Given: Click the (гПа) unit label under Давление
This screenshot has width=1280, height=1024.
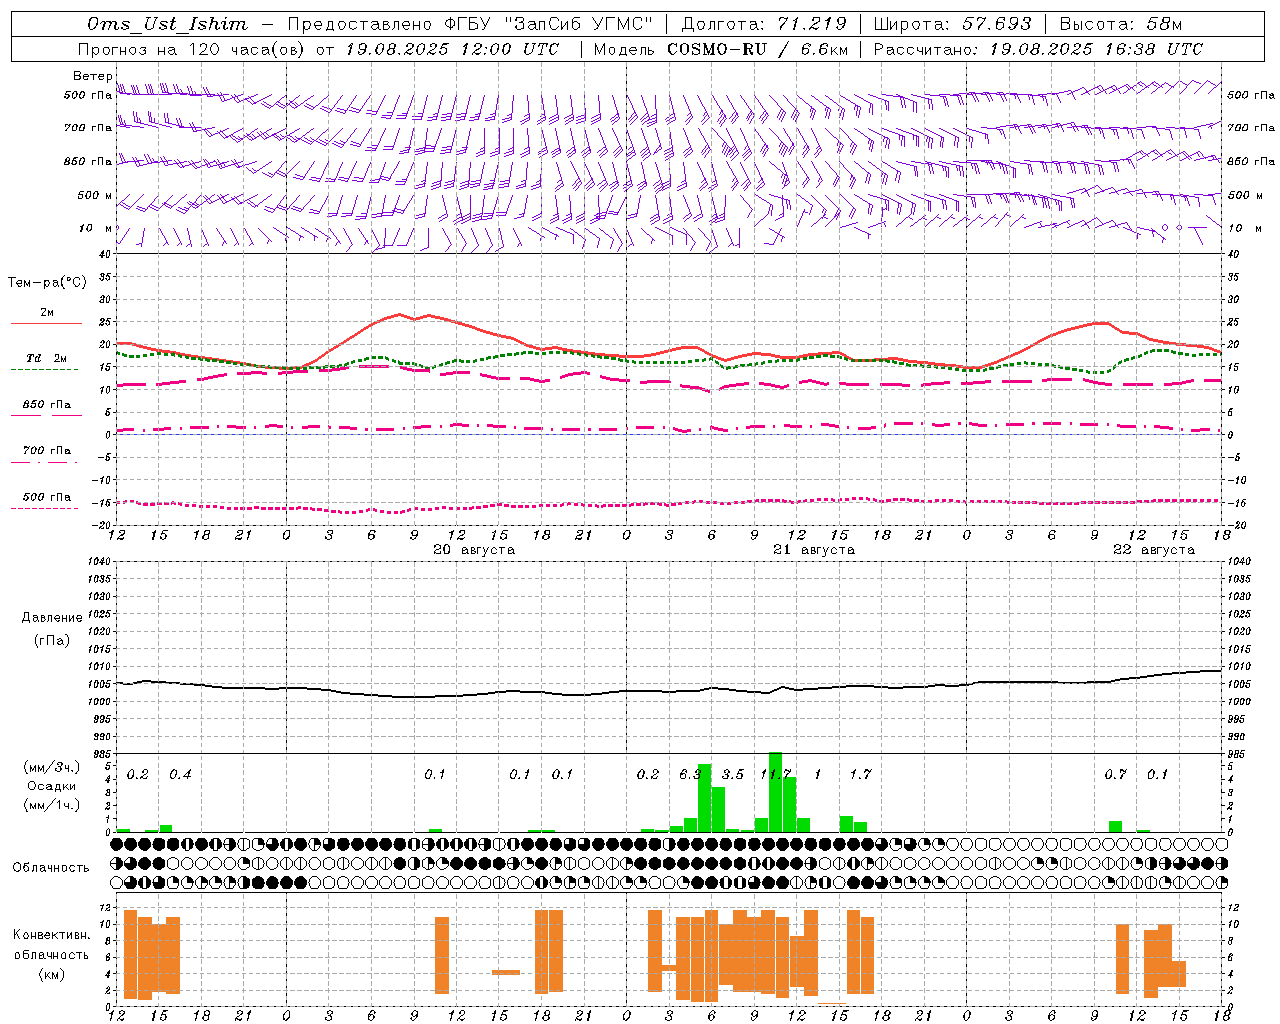Looking at the screenshot, I should (52, 640).
